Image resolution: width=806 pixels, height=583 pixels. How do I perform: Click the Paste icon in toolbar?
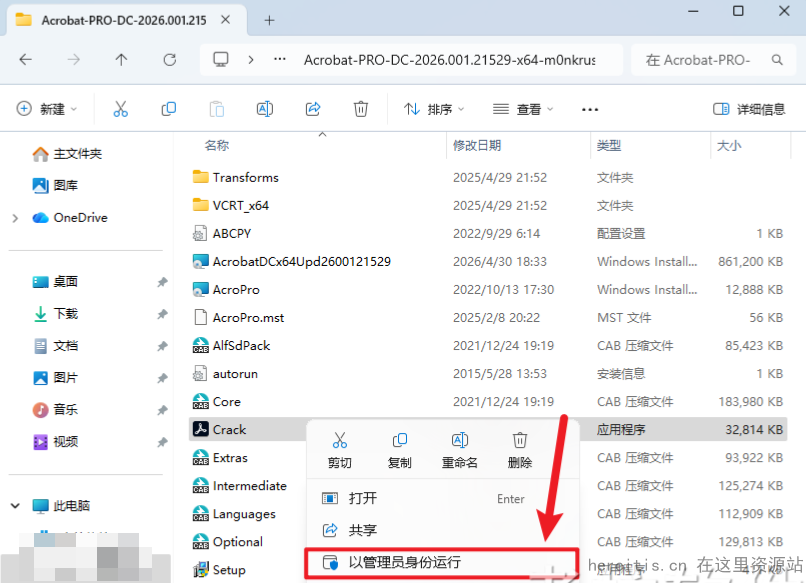pos(217,109)
